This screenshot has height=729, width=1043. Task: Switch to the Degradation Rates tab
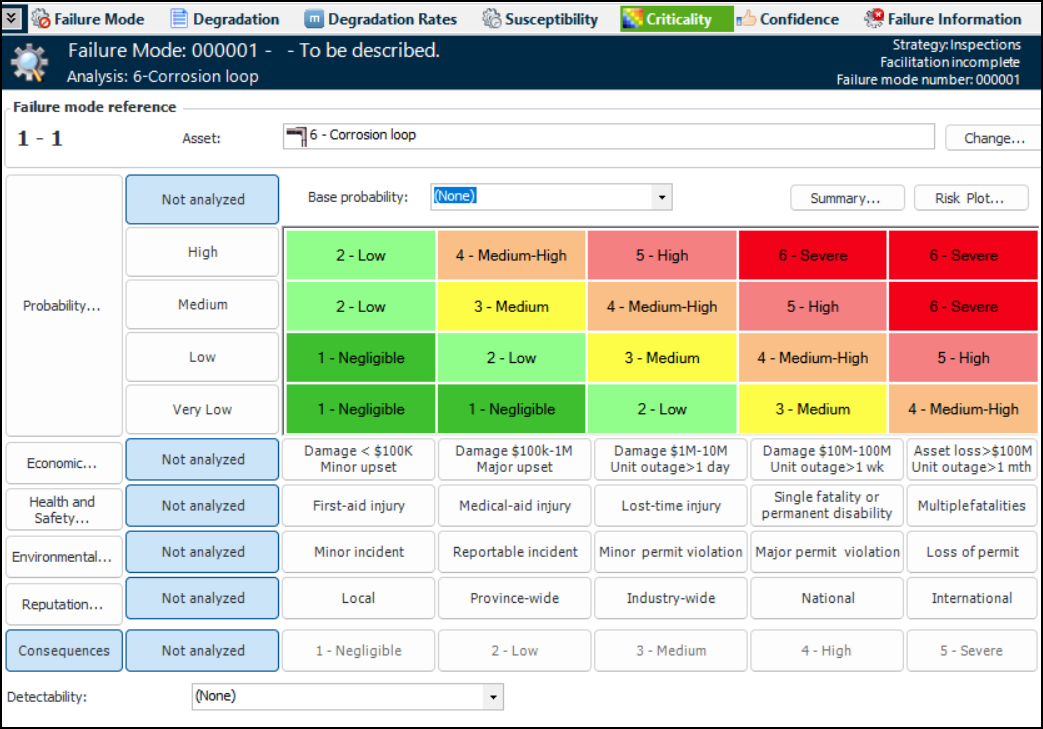[x=392, y=19]
